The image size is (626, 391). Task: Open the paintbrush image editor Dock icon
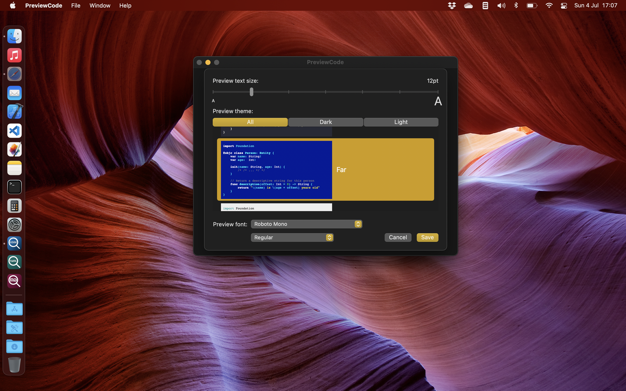(14, 149)
